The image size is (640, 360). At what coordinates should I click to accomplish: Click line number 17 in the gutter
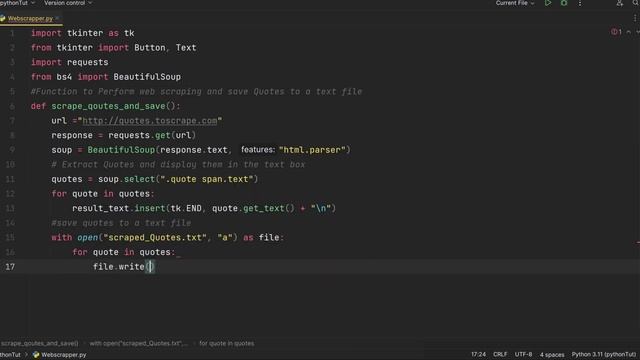pyautogui.click(x=10, y=267)
